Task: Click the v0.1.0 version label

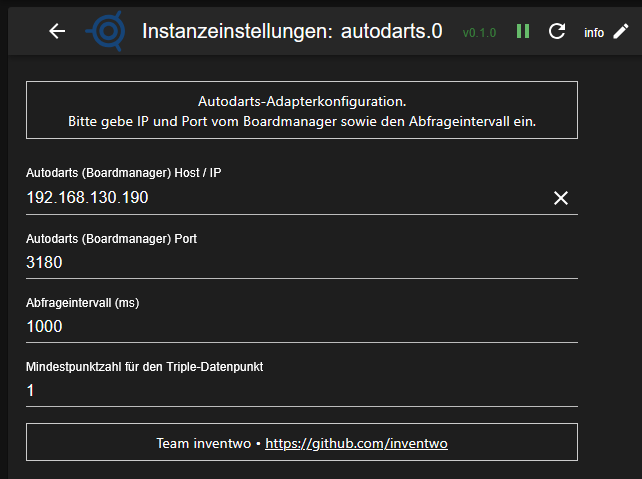Action: click(x=479, y=32)
